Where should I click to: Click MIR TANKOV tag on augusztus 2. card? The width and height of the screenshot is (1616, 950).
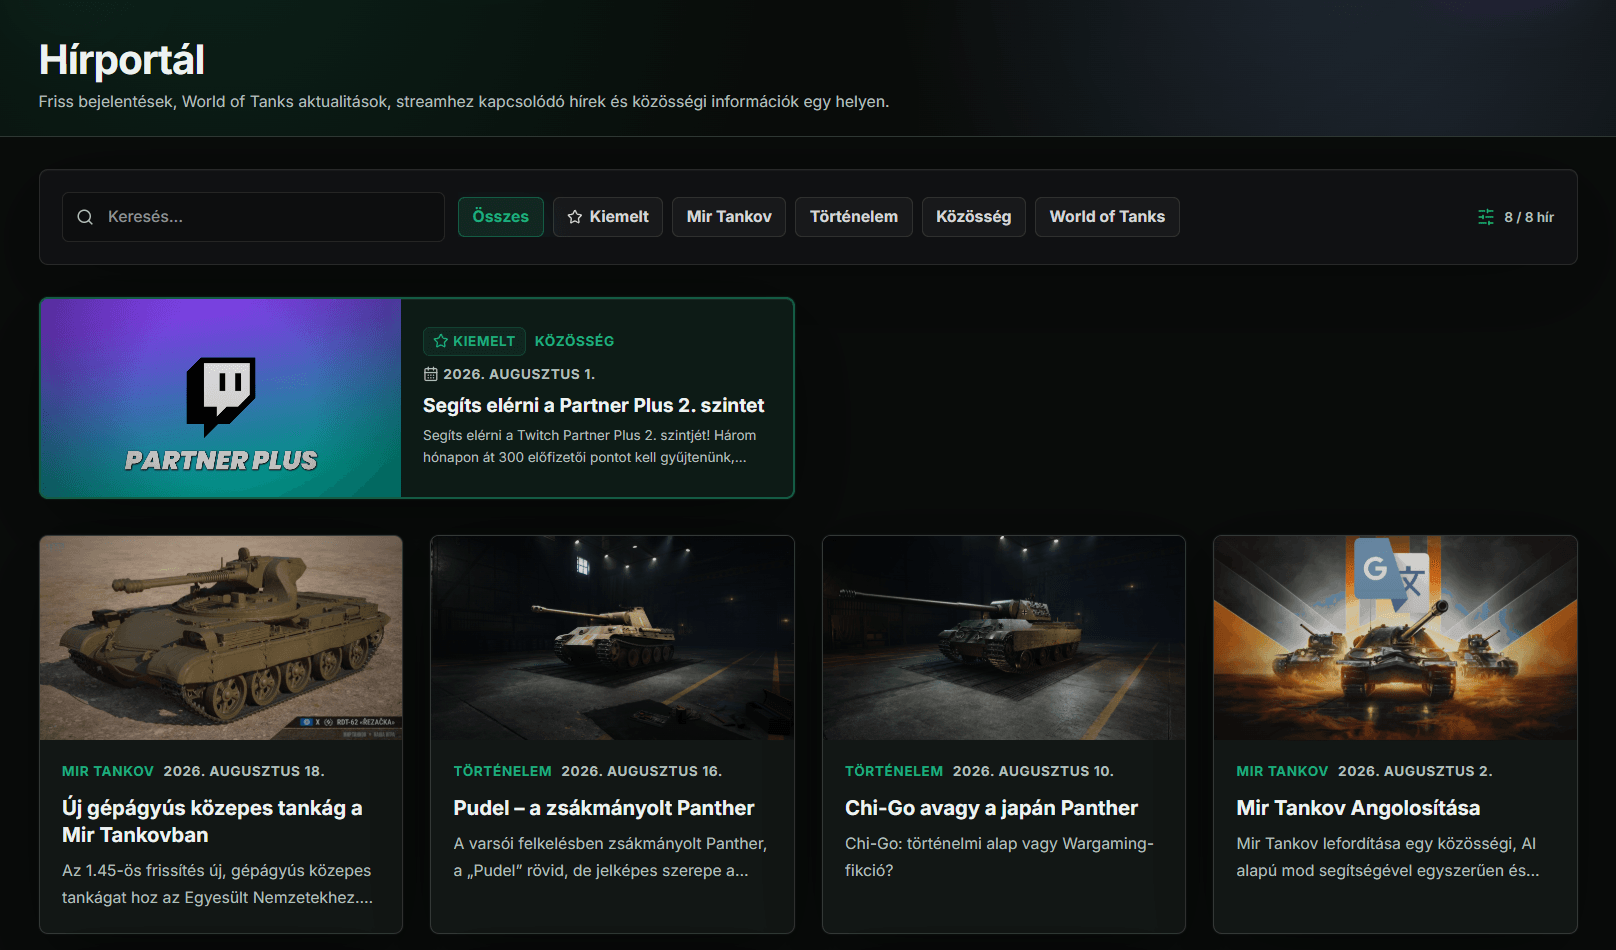coord(1282,771)
